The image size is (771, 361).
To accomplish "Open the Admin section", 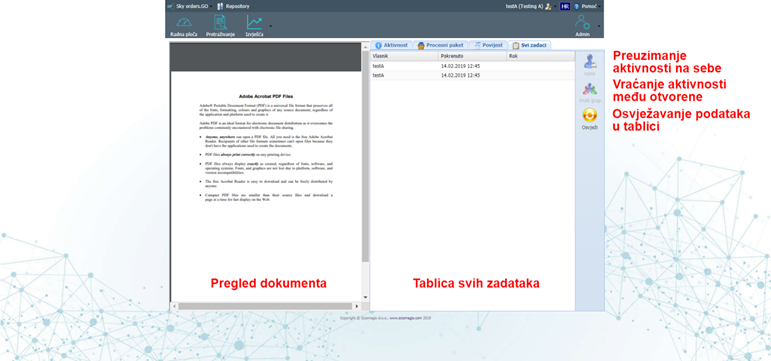I will point(583,27).
